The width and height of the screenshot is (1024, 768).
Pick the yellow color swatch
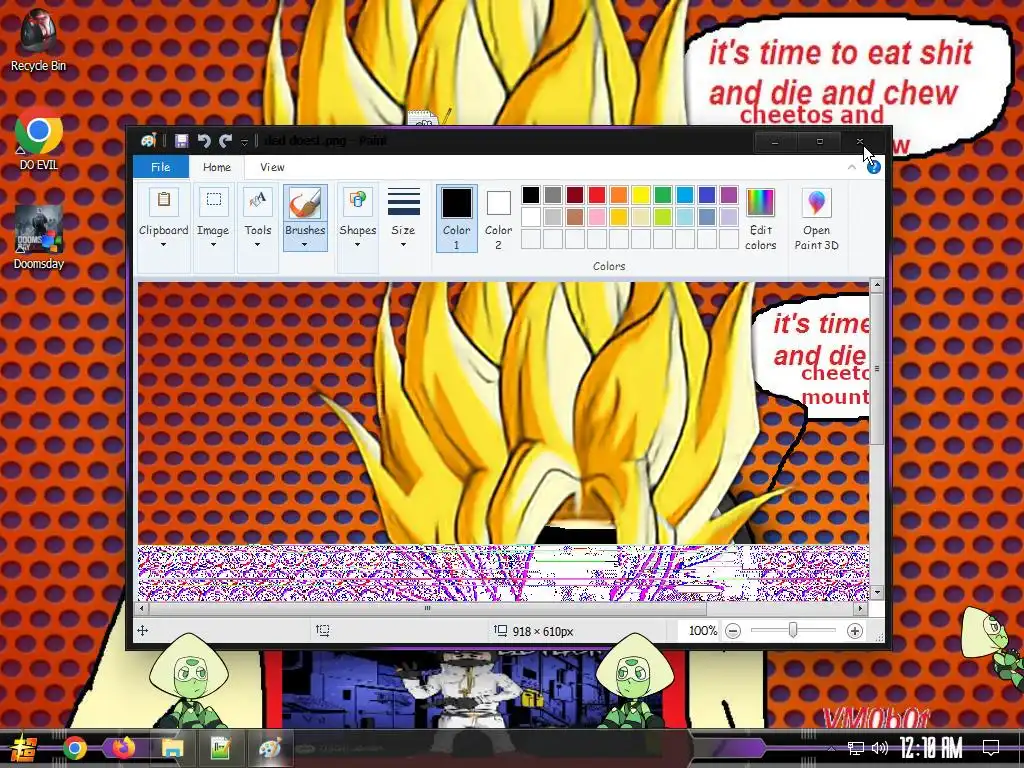tap(641, 195)
